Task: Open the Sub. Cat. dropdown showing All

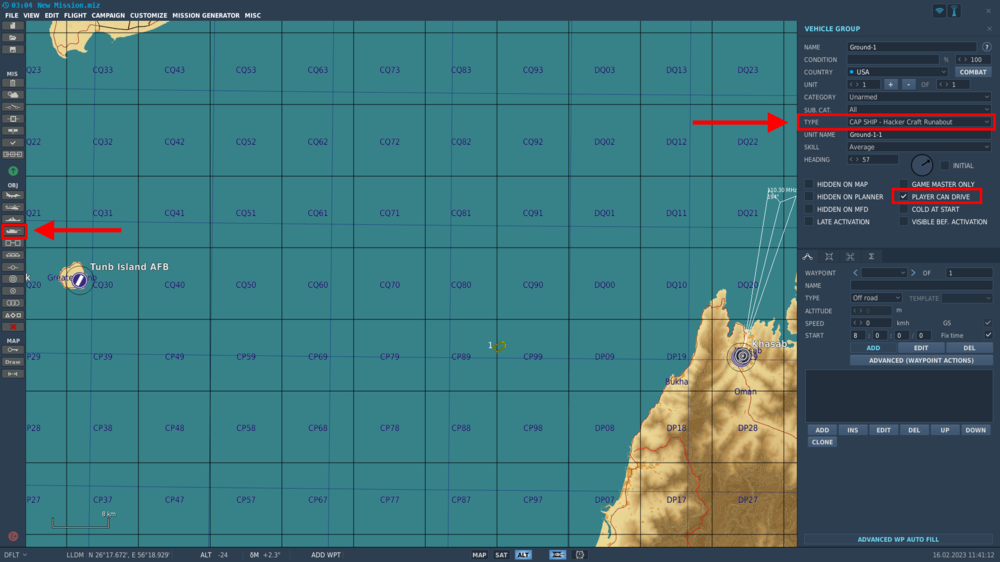Action: 919,110
